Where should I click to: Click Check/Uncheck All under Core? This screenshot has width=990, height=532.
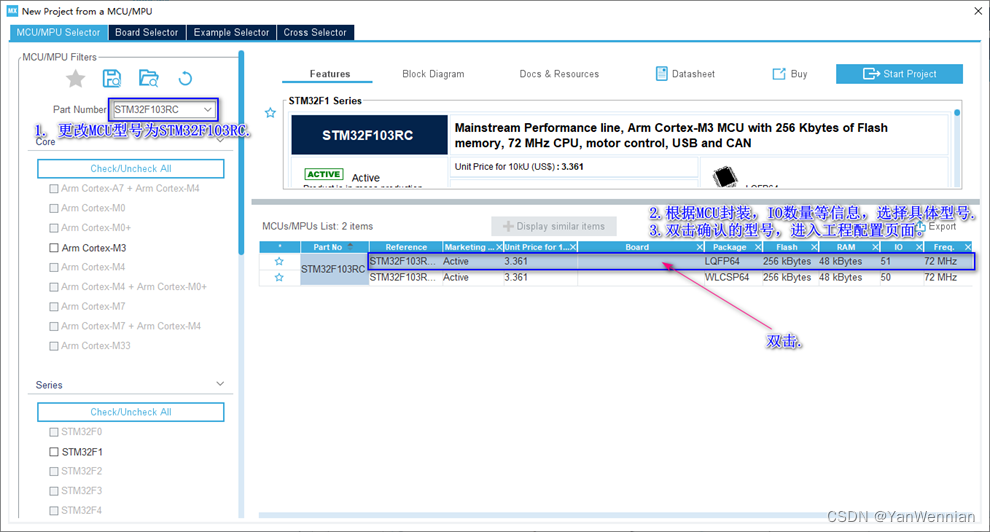(131, 168)
